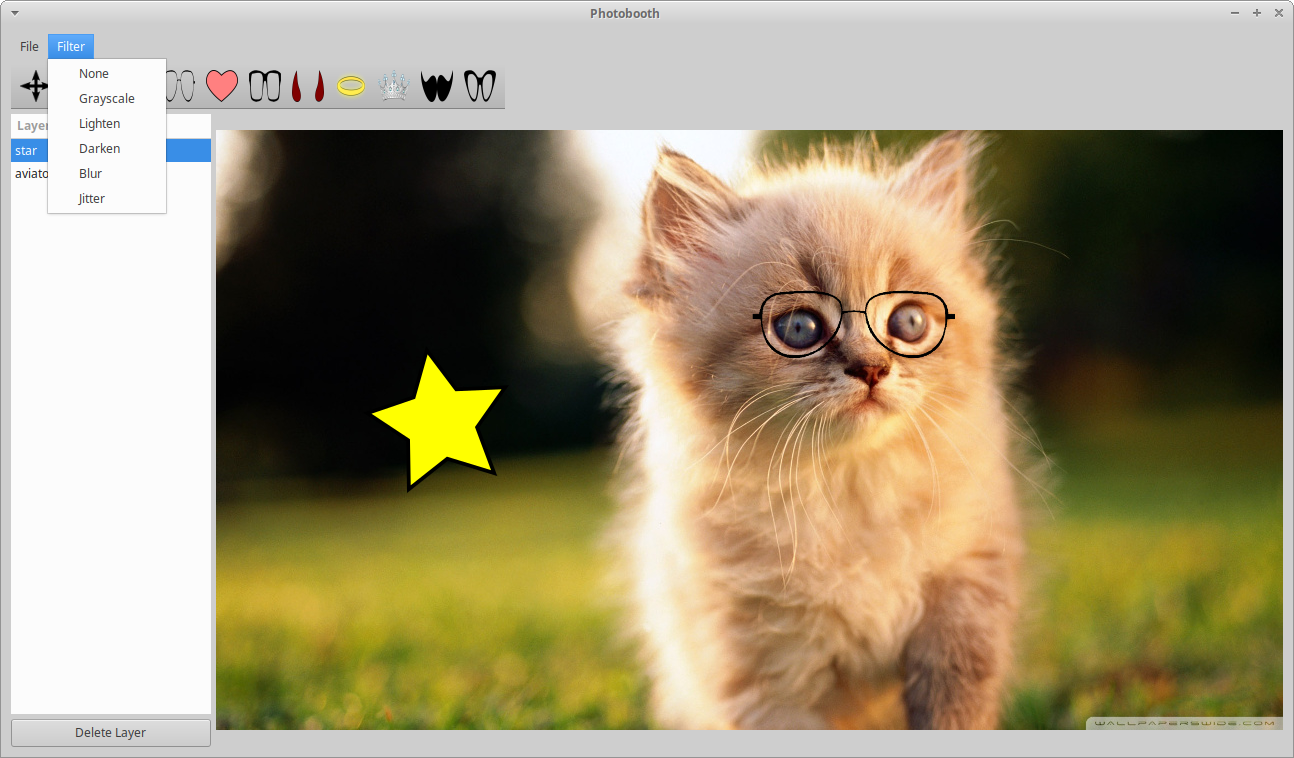Close the open Filter menu header
The image size is (1294, 758).
click(x=71, y=47)
